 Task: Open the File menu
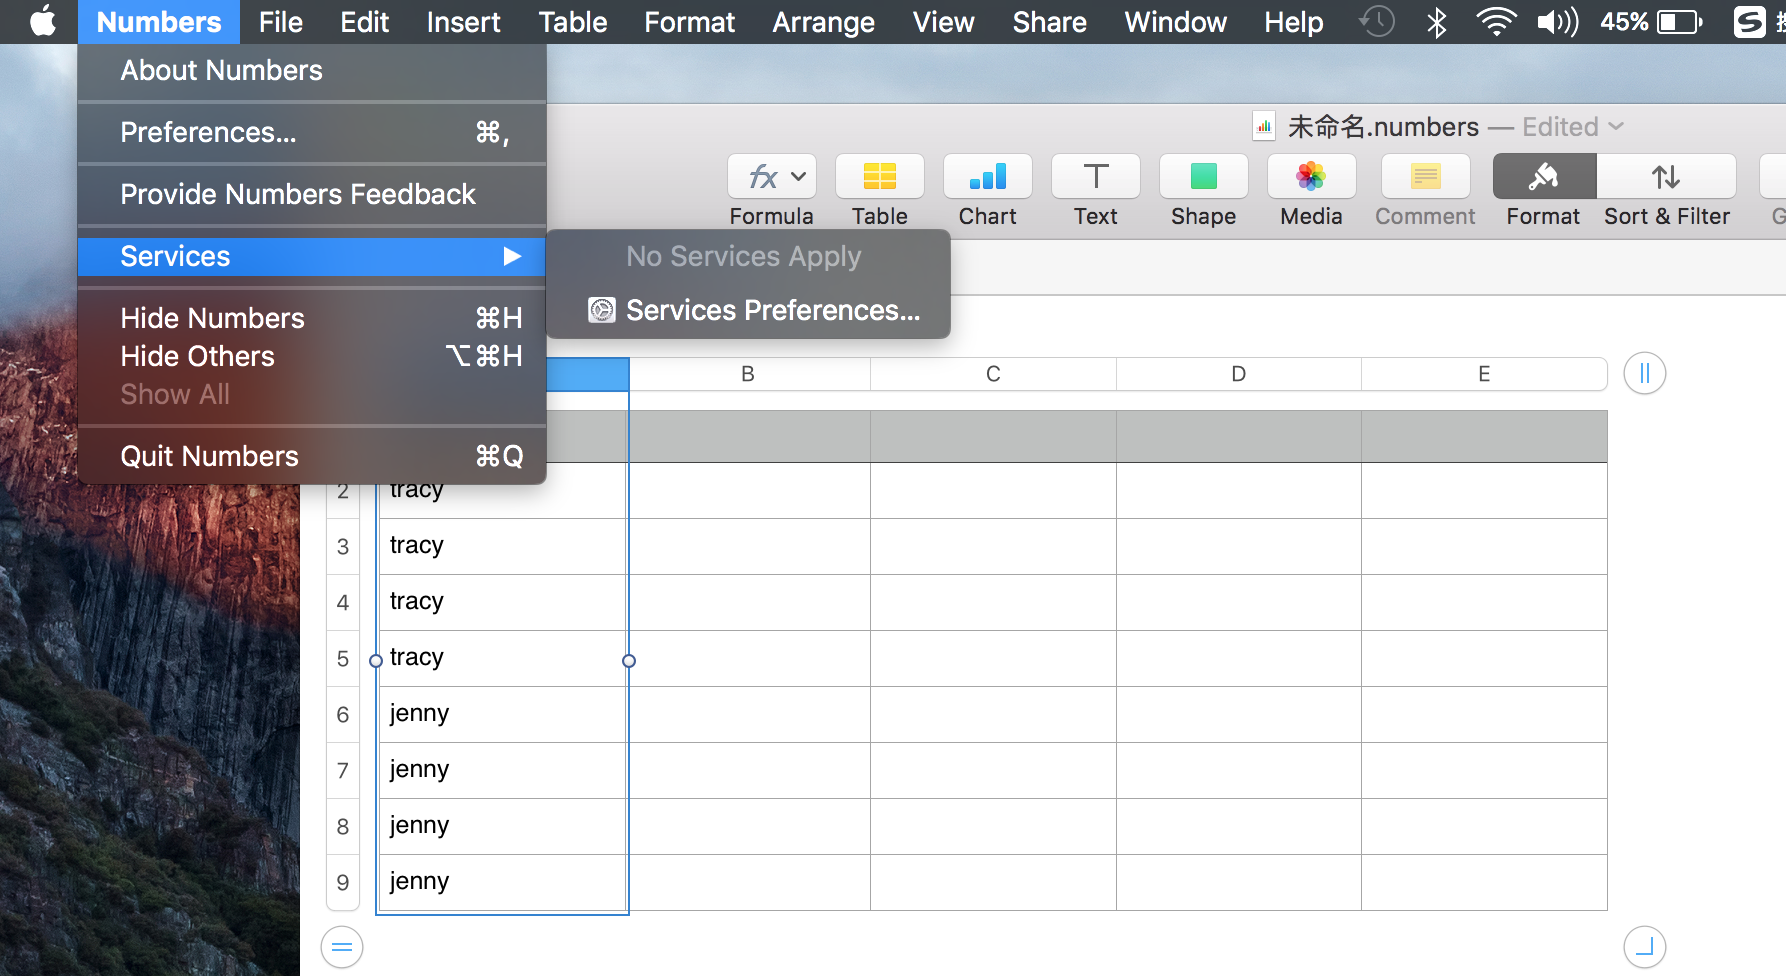point(280,21)
